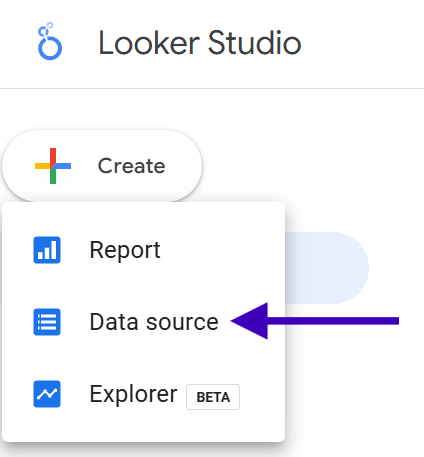
Task: Select Explorer from the Create menu
Action: click(x=143, y=394)
